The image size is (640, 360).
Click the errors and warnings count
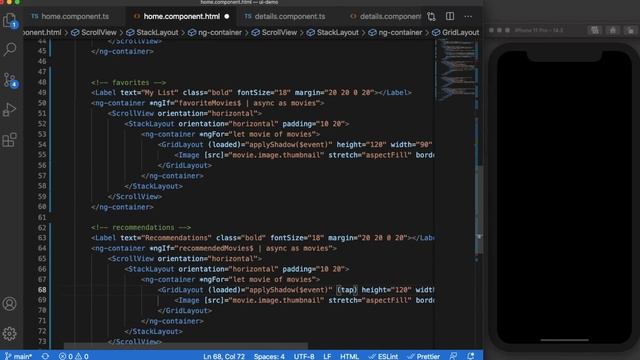(x=73, y=356)
